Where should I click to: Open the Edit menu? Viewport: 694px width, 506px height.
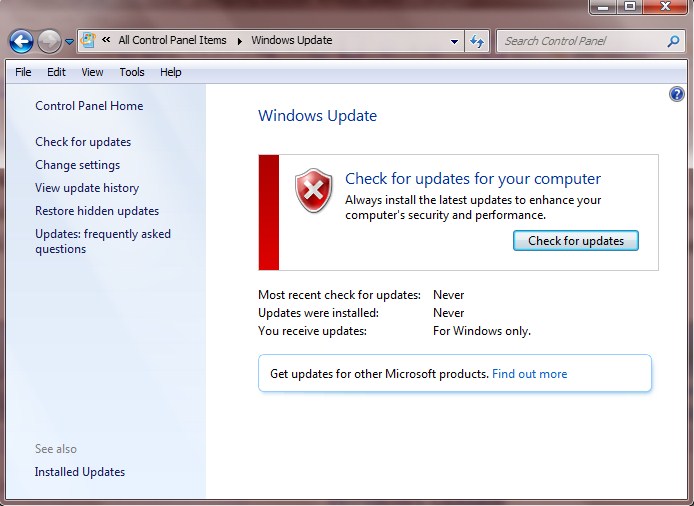(x=56, y=72)
